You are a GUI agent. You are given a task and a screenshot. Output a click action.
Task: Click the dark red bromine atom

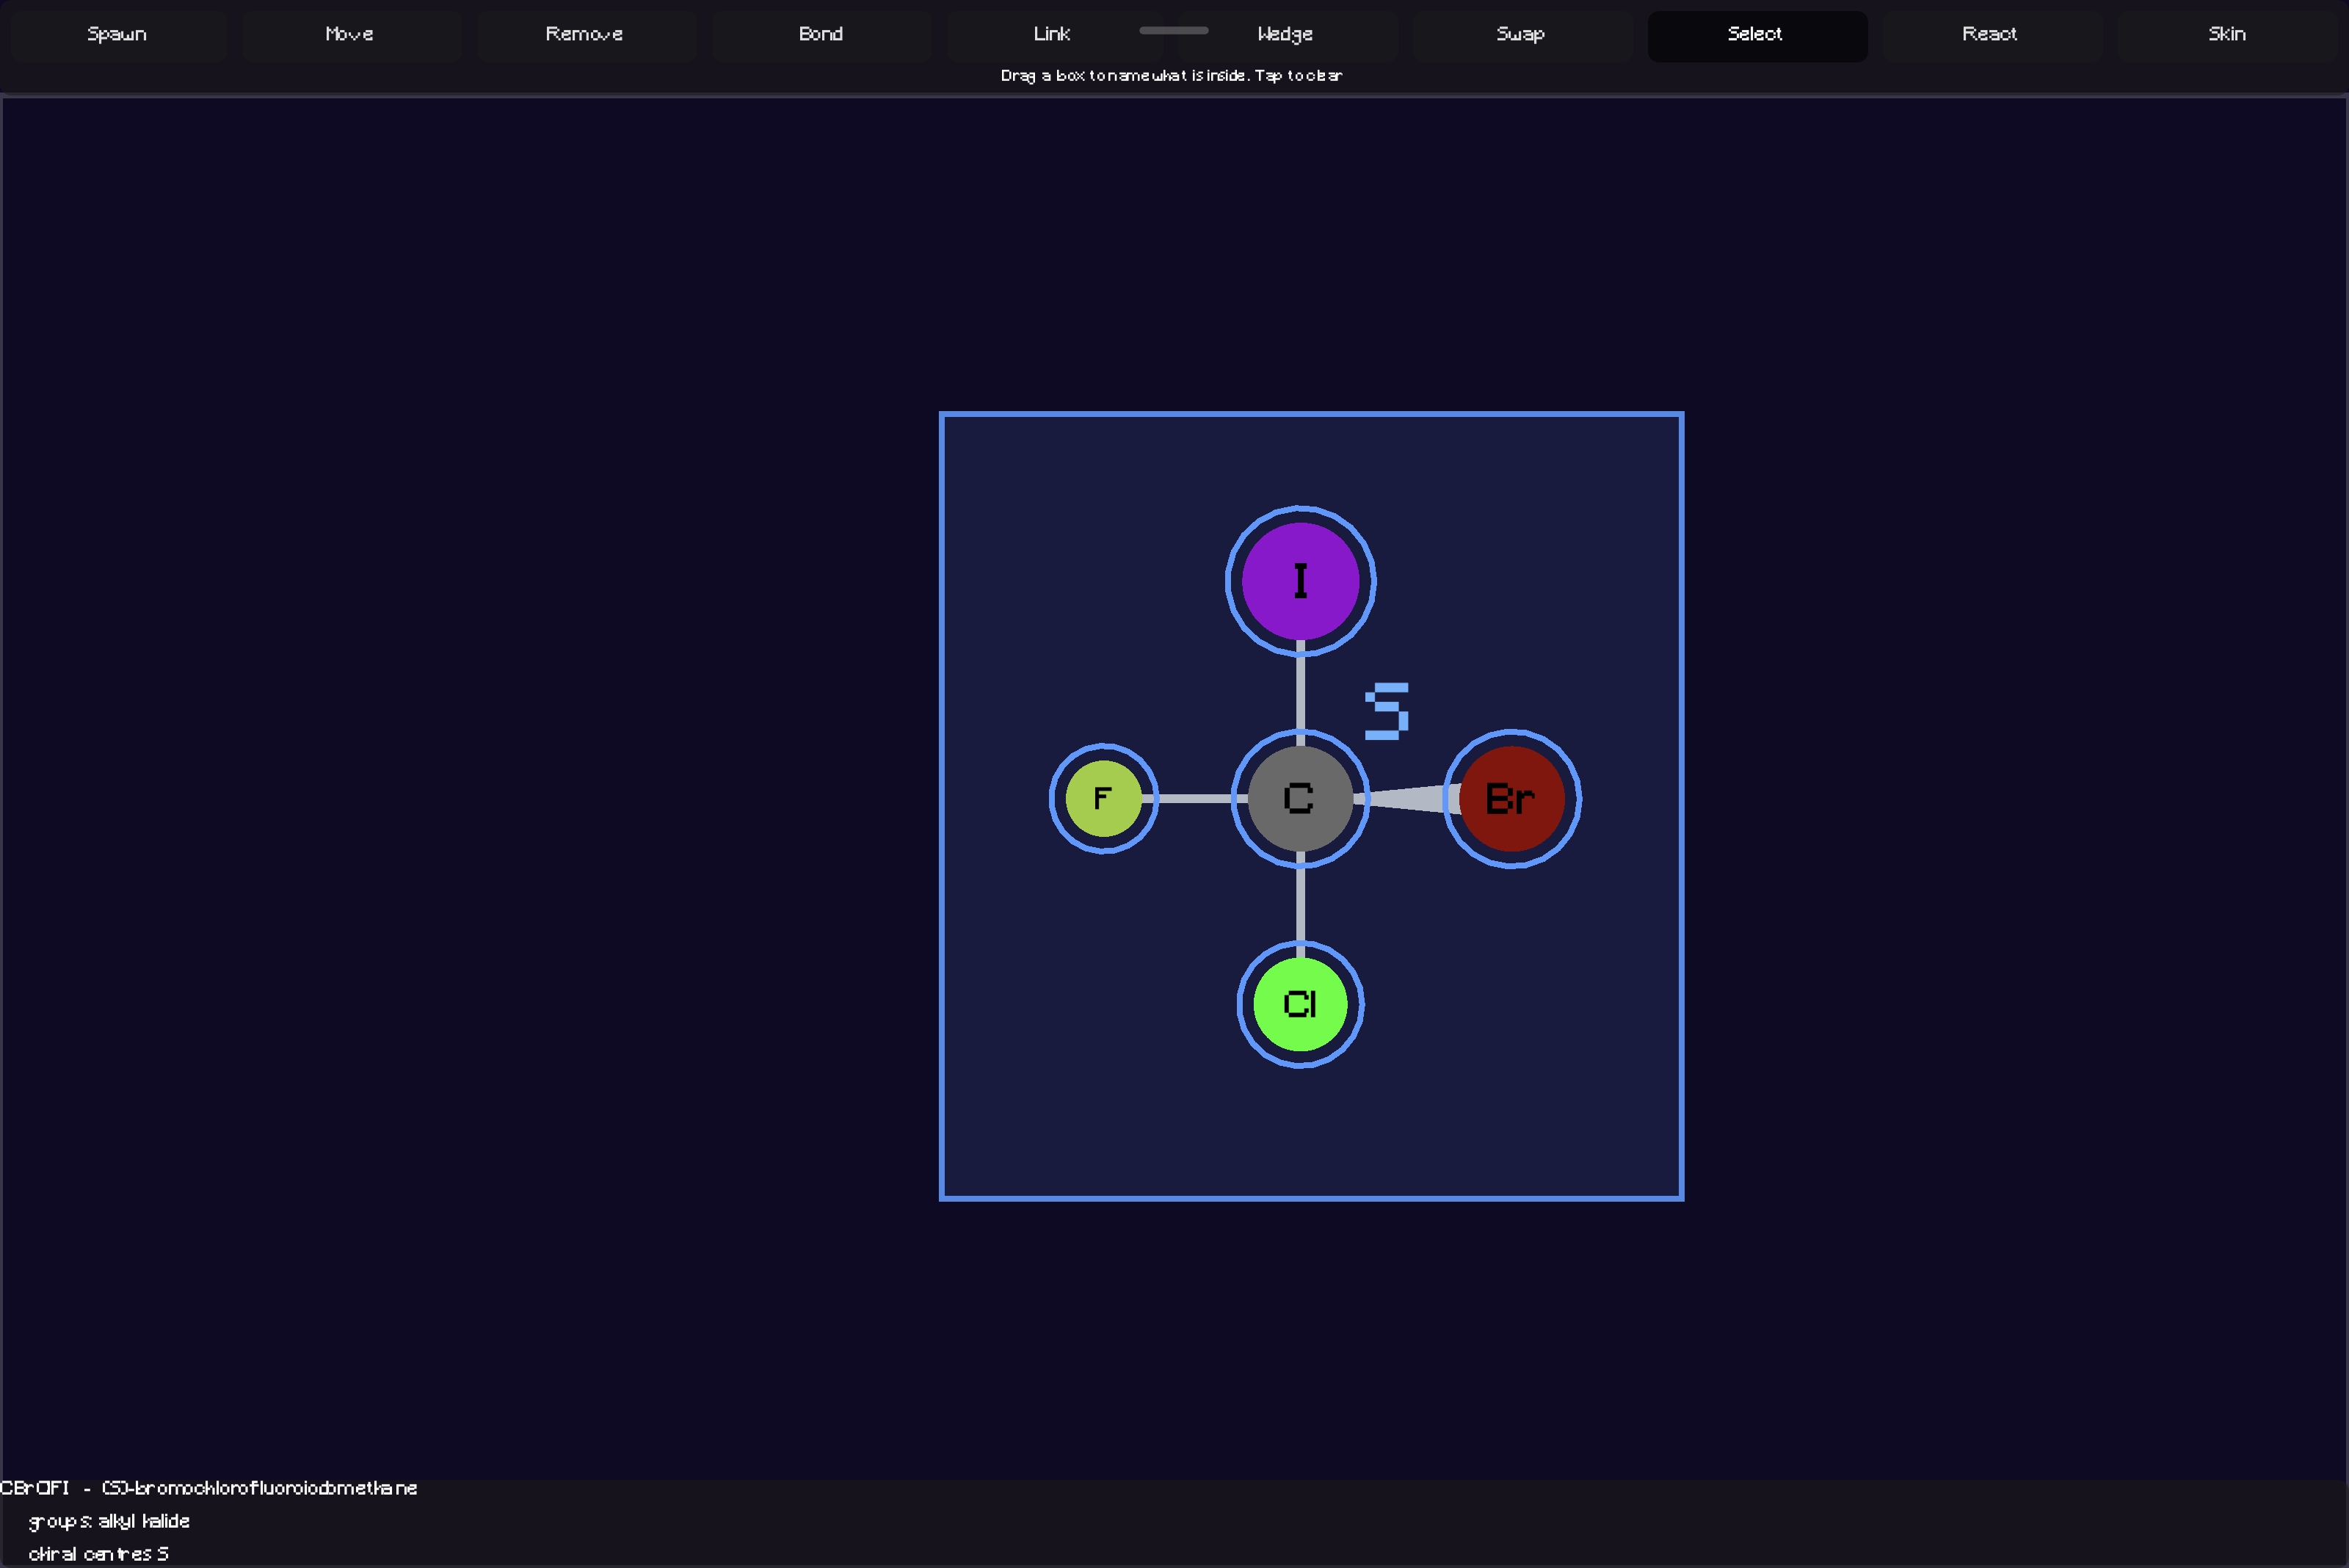click(1512, 798)
